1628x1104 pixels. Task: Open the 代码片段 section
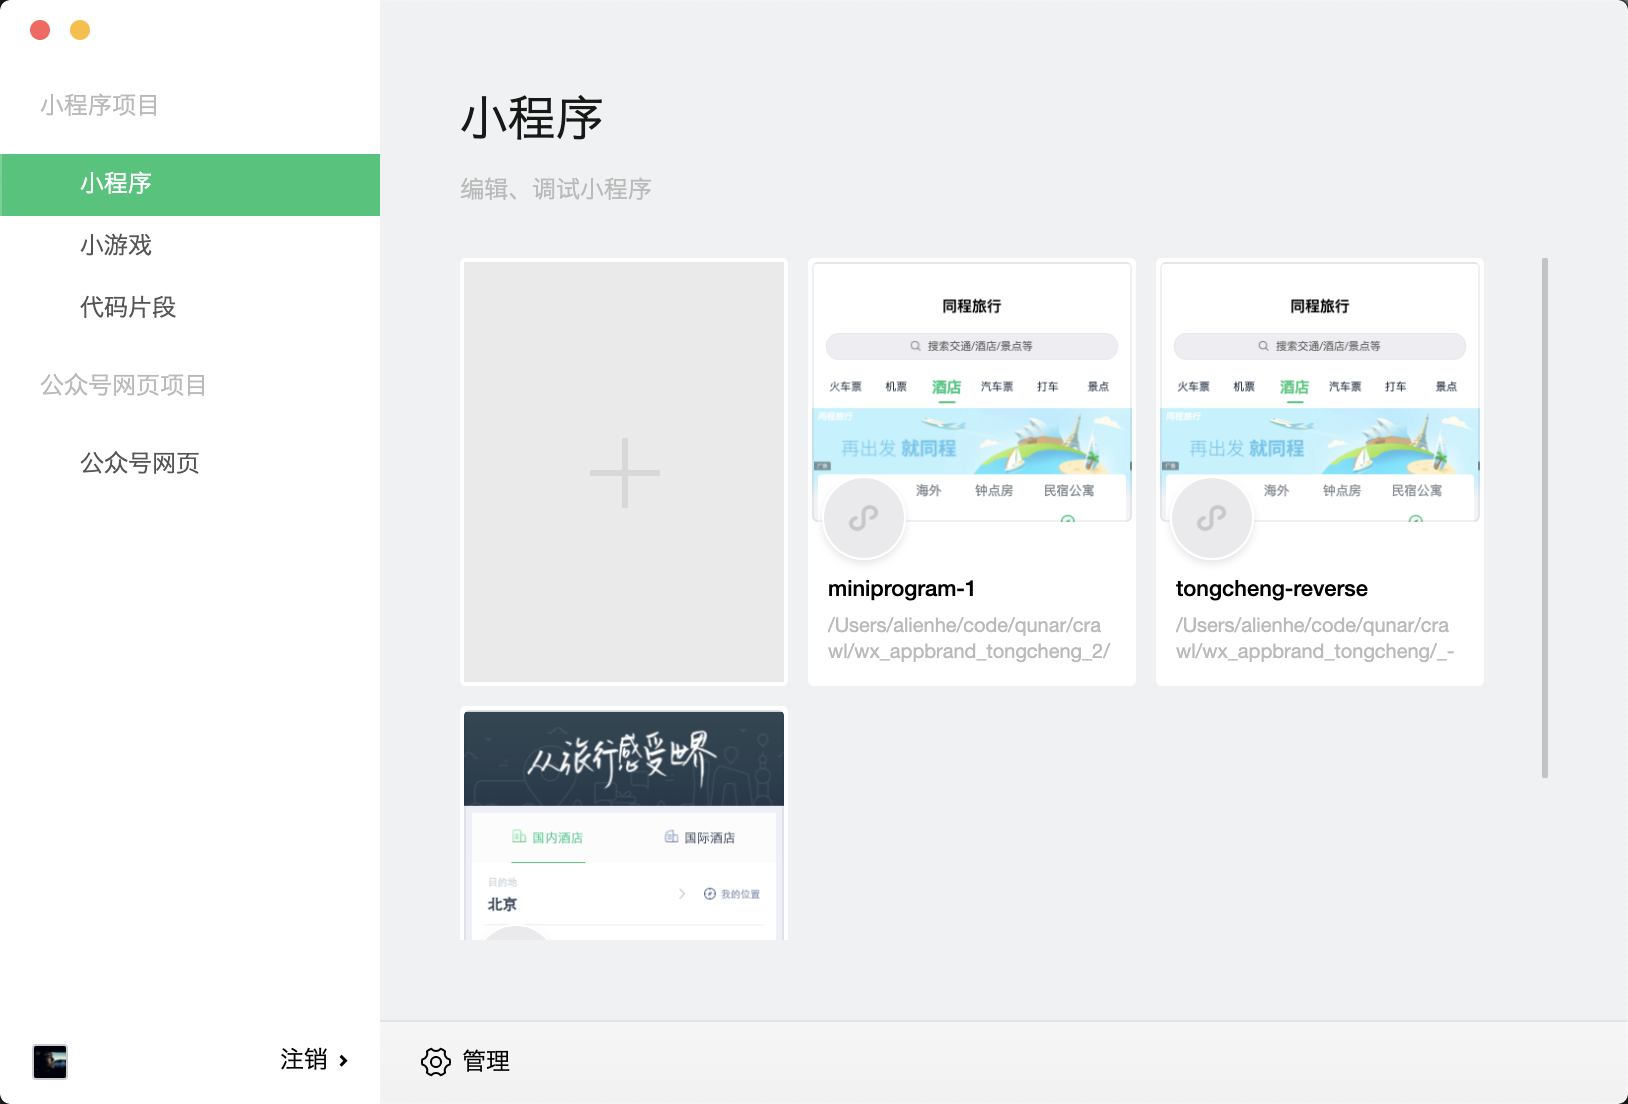coord(128,307)
